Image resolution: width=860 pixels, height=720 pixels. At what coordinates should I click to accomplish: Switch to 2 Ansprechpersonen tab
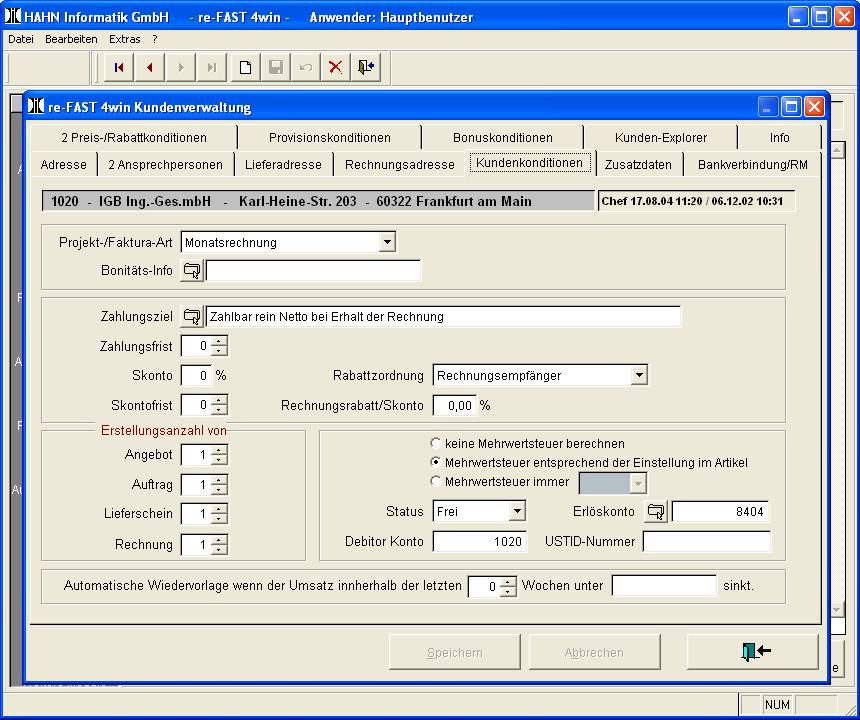tap(166, 165)
